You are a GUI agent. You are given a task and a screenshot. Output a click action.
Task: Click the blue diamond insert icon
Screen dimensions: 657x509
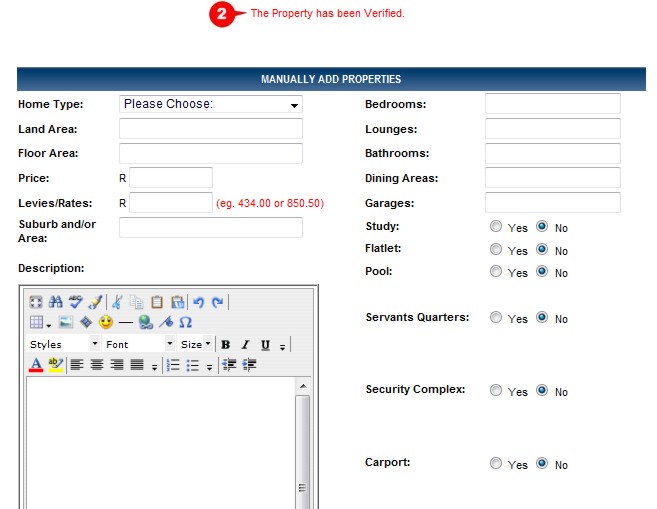tap(86, 322)
